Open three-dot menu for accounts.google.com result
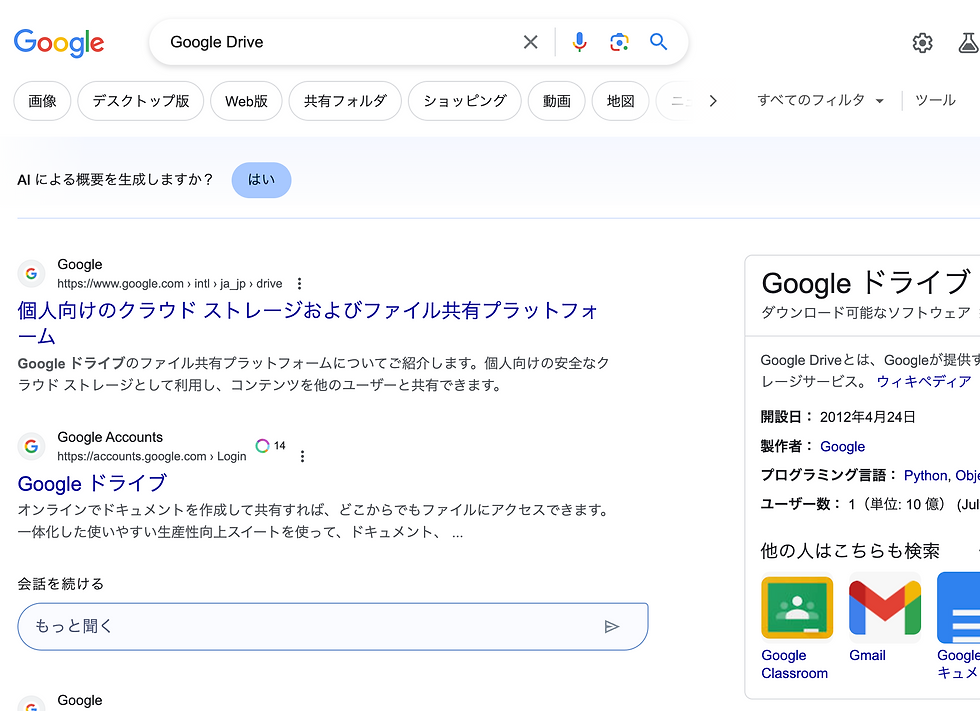 [x=302, y=457]
